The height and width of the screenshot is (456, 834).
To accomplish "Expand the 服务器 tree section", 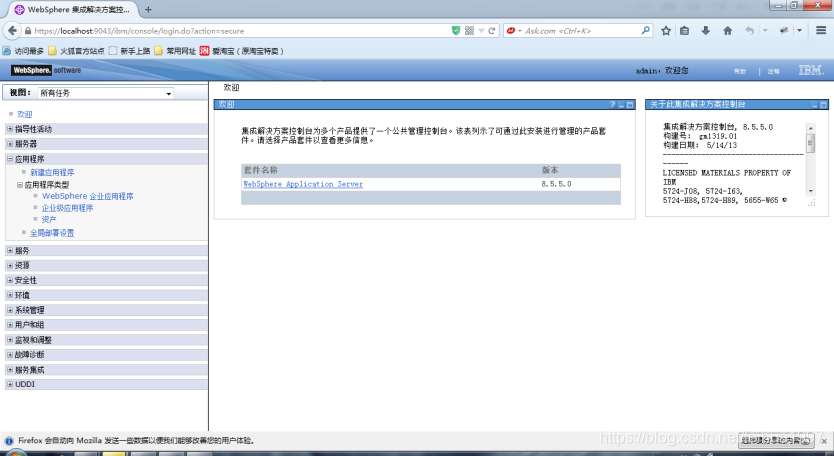I will pyautogui.click(x=10, y=144).
